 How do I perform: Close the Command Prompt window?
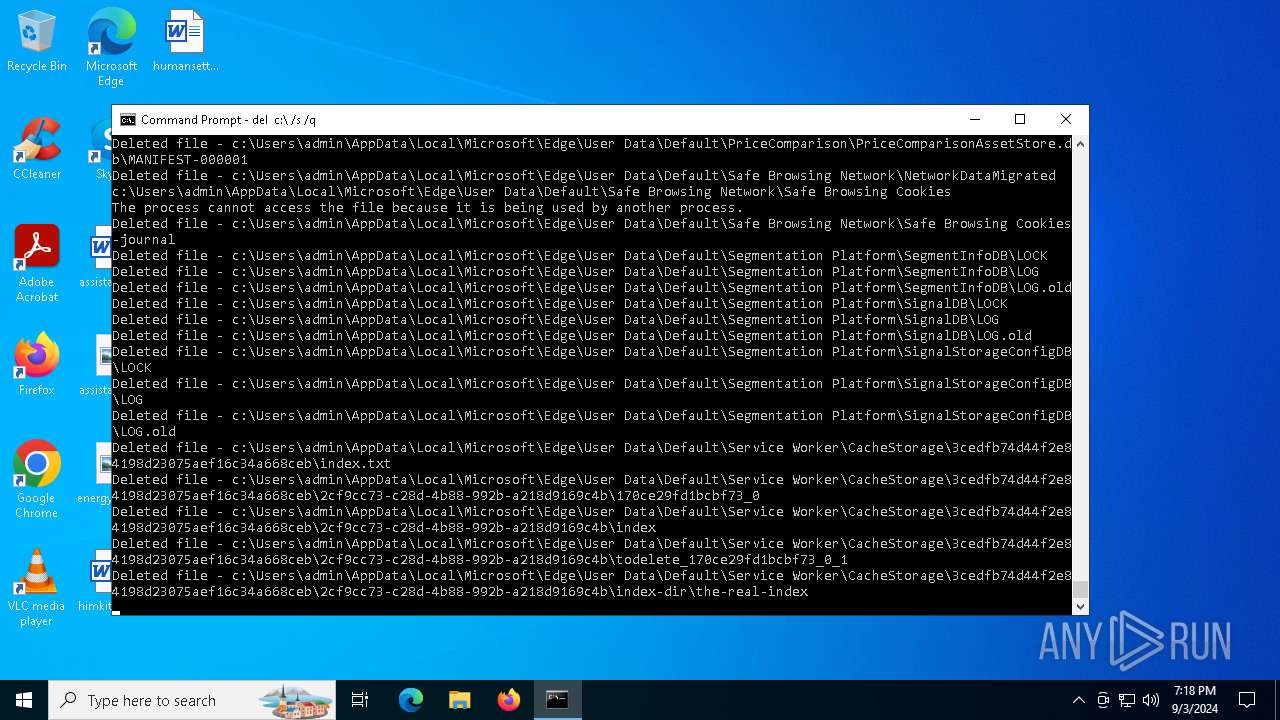[x=1066, y=120]
